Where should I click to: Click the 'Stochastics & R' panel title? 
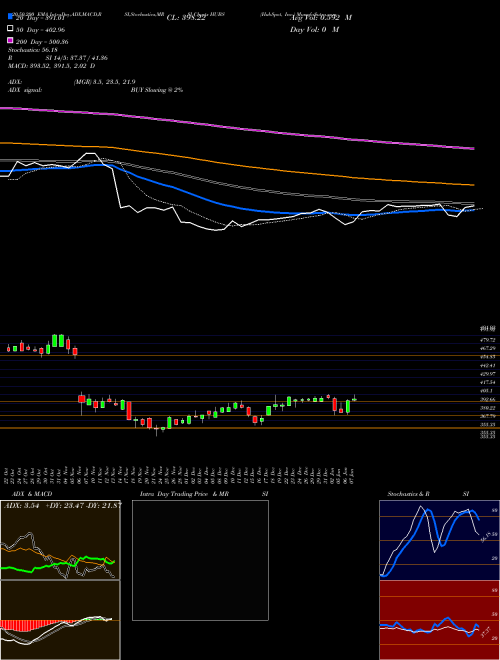coord(409,494)
